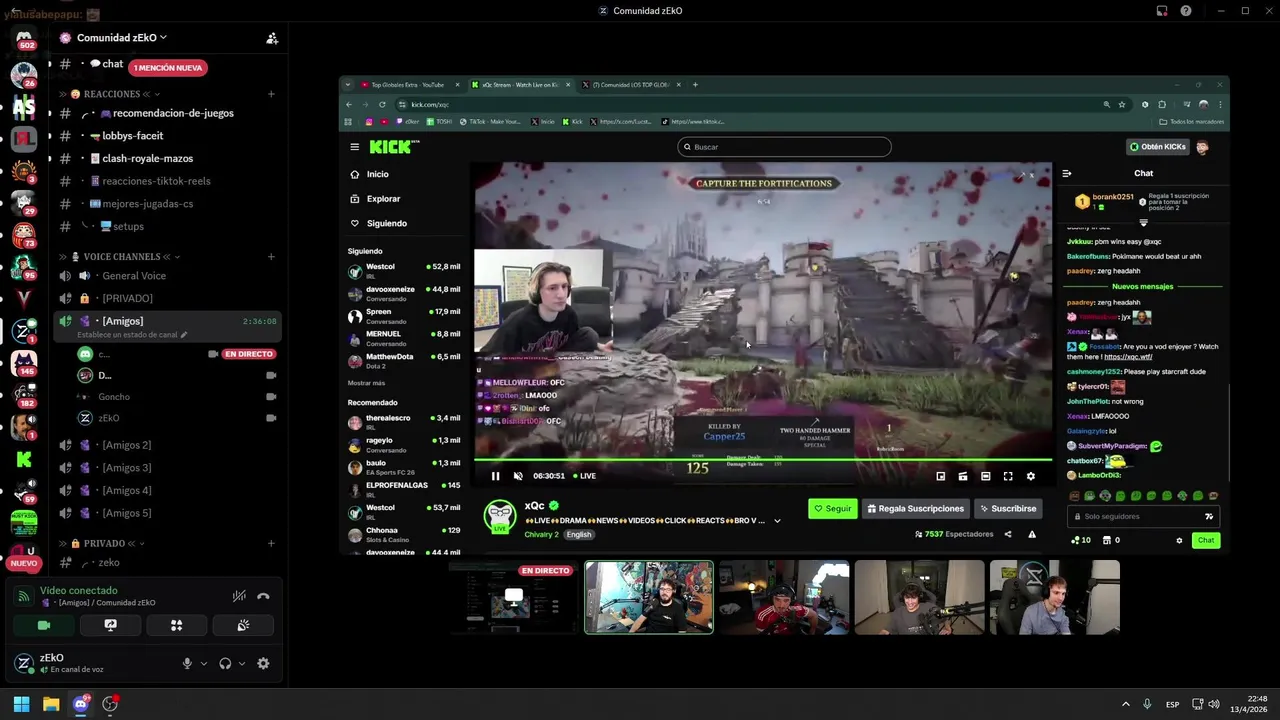1280x720 pixels.
Task: Open server with 502 badge
Action: pyautogui.click(x=24, y=40)
